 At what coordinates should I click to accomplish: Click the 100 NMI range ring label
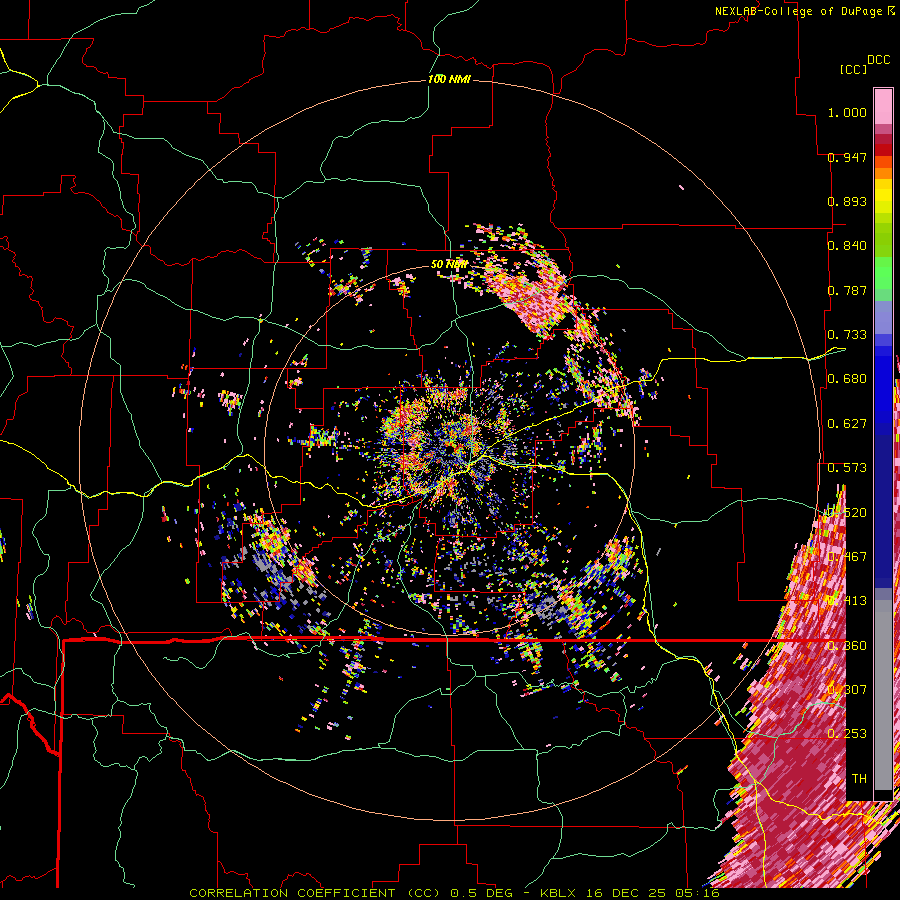coord(449,79)
